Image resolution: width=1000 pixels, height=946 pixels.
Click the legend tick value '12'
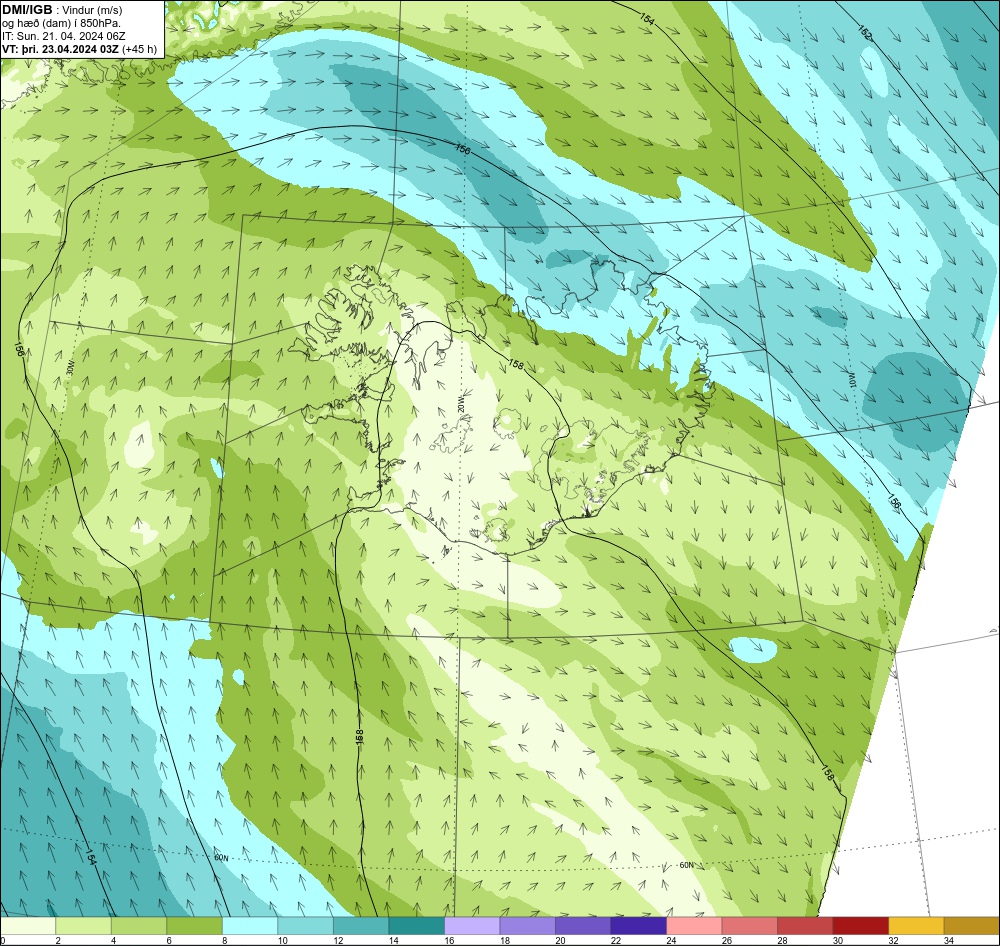(x=338, y=940)
